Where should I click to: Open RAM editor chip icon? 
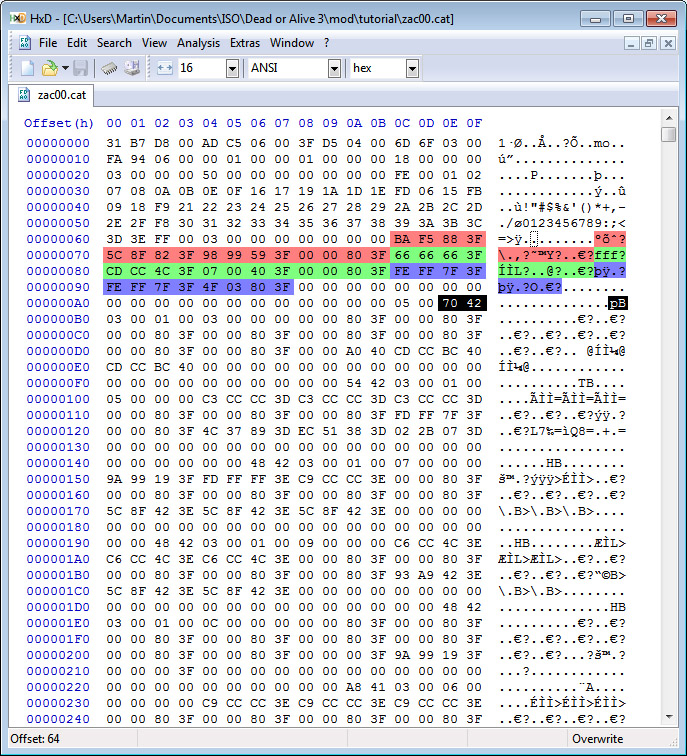[109, 68]
